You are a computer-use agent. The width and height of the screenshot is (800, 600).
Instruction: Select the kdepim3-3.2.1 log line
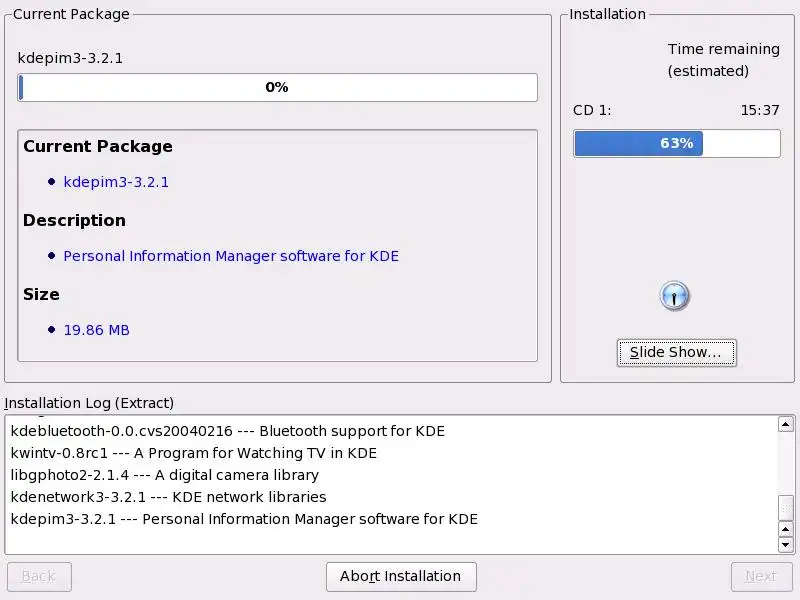point(244,519)
